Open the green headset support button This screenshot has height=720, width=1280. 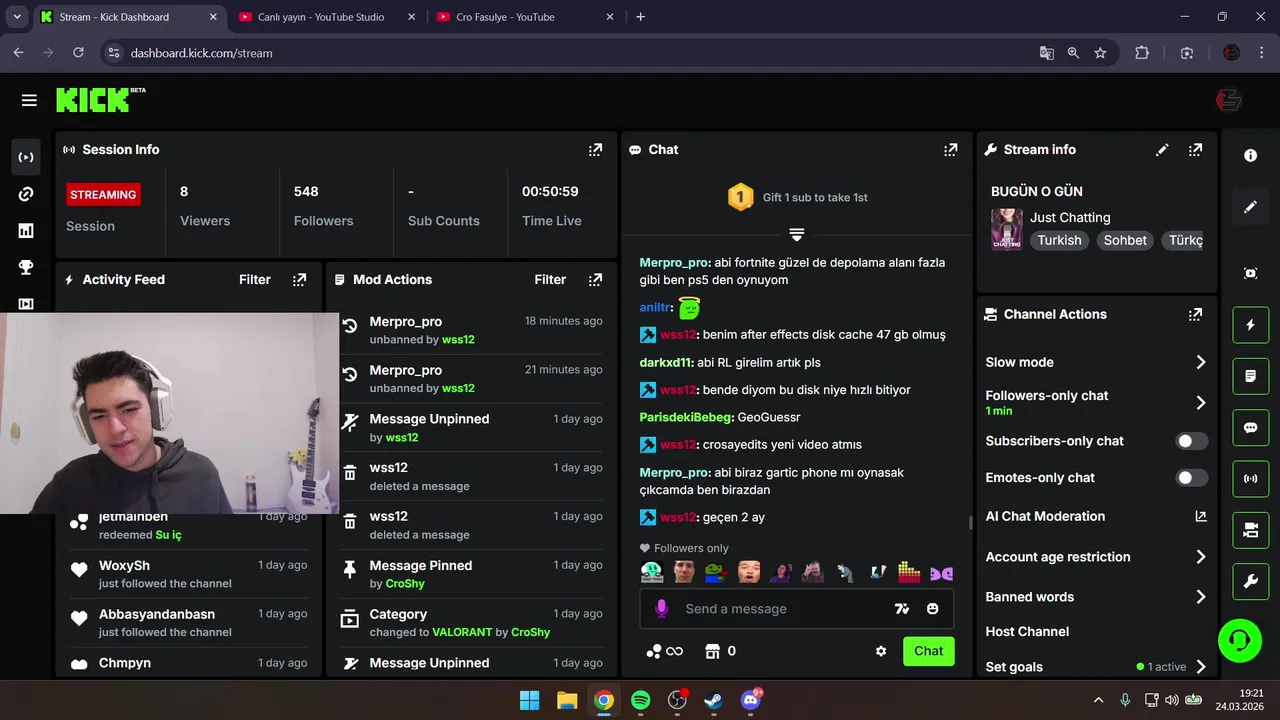(1240, 640)
